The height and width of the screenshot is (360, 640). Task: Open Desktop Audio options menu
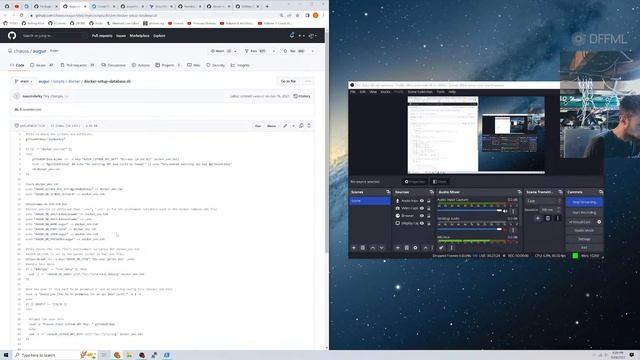tap(513, 230)
